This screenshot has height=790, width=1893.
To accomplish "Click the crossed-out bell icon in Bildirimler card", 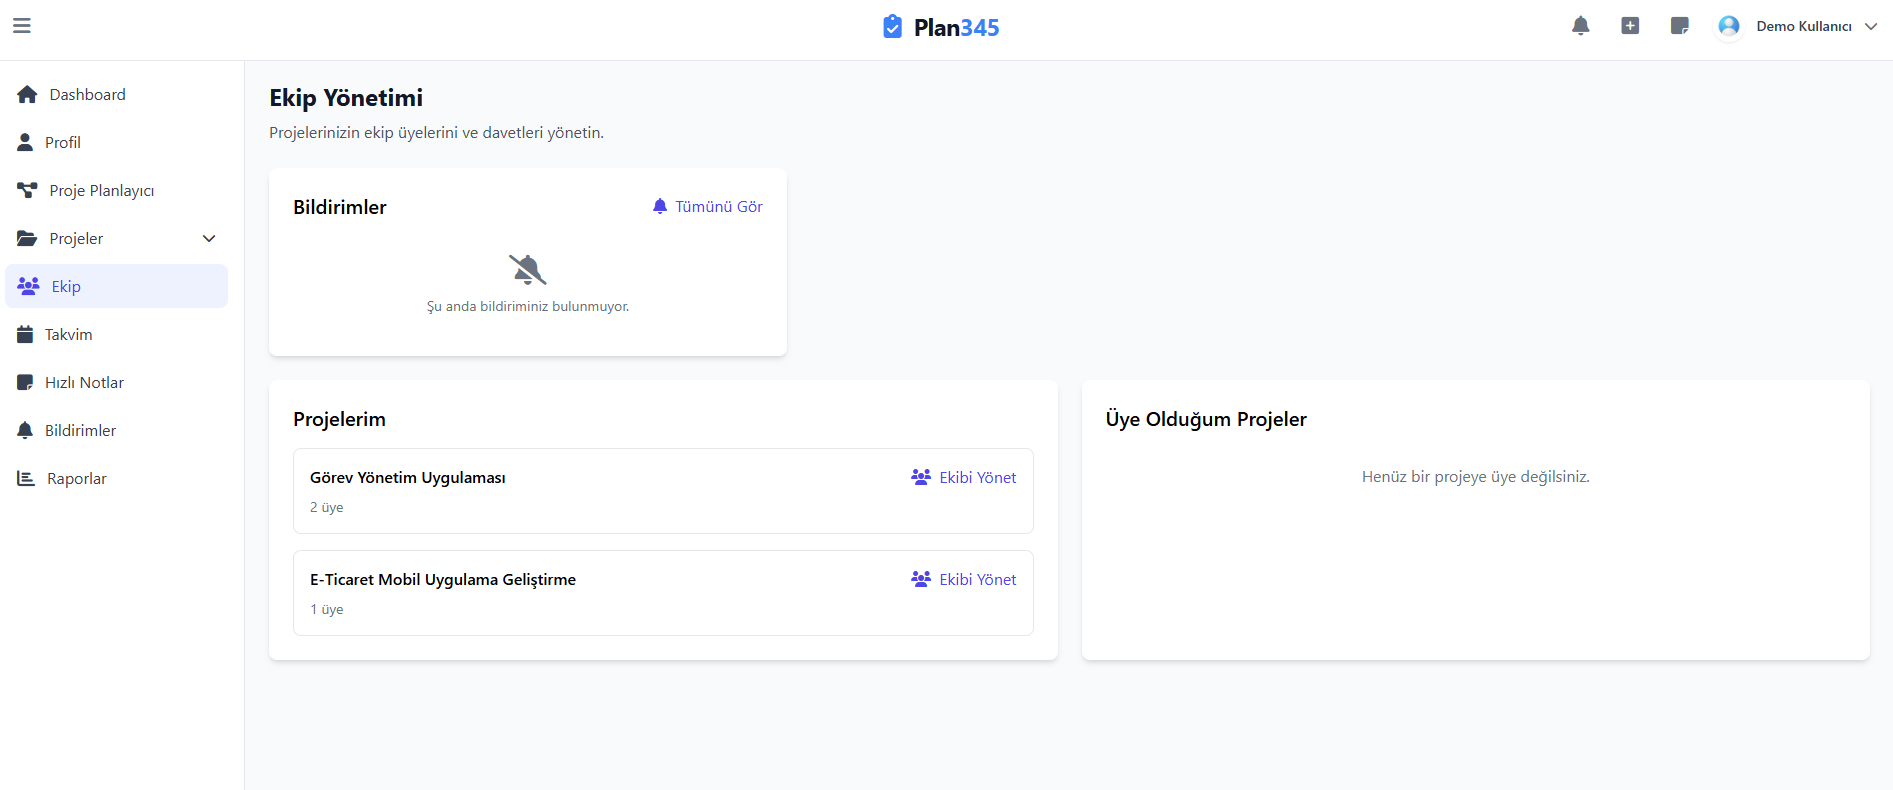I will (527, 269).
